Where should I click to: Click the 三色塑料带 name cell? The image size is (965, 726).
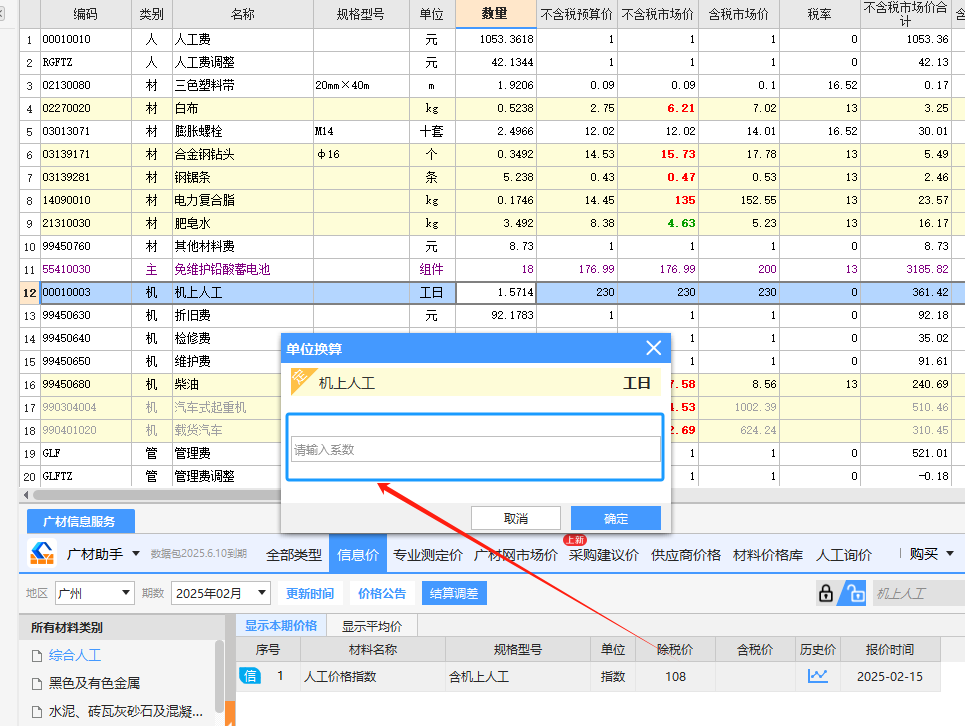click(x=242, y=86)
